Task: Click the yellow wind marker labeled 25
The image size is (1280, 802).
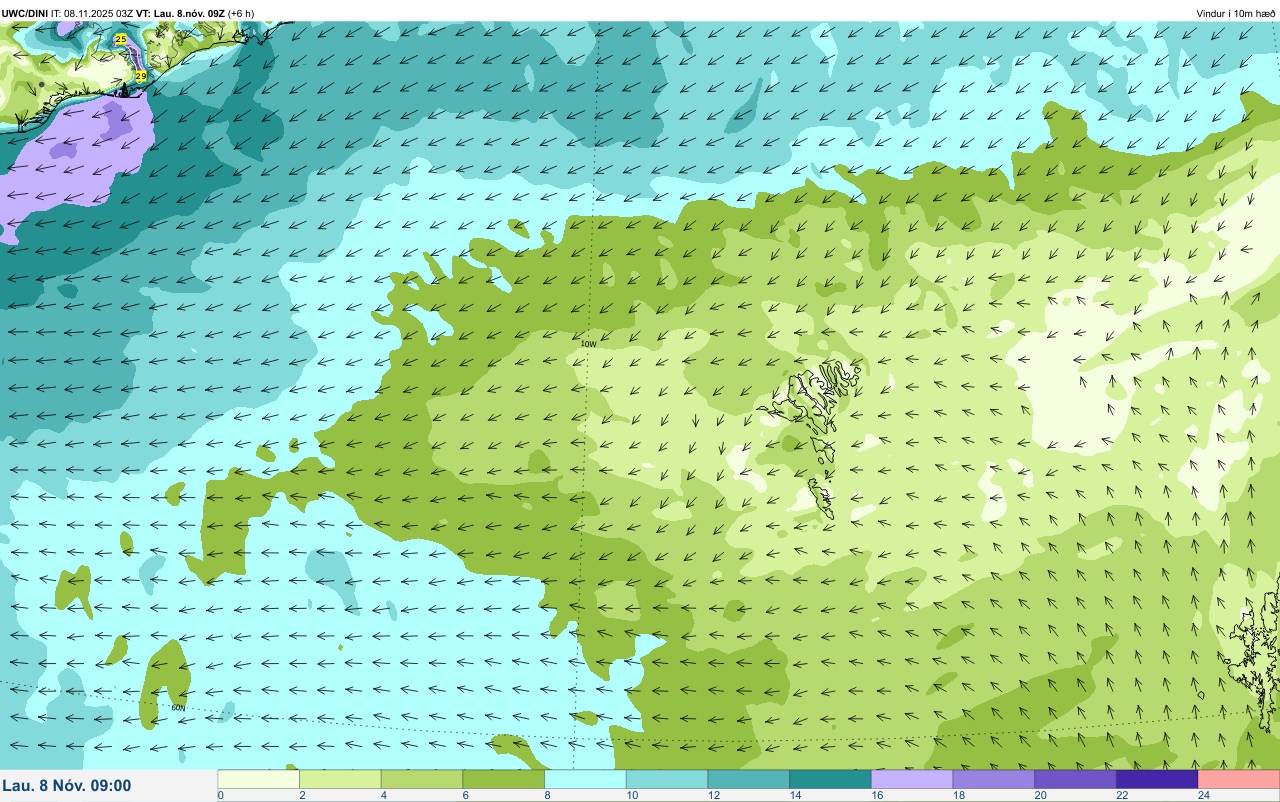Action: pos(121,39)
